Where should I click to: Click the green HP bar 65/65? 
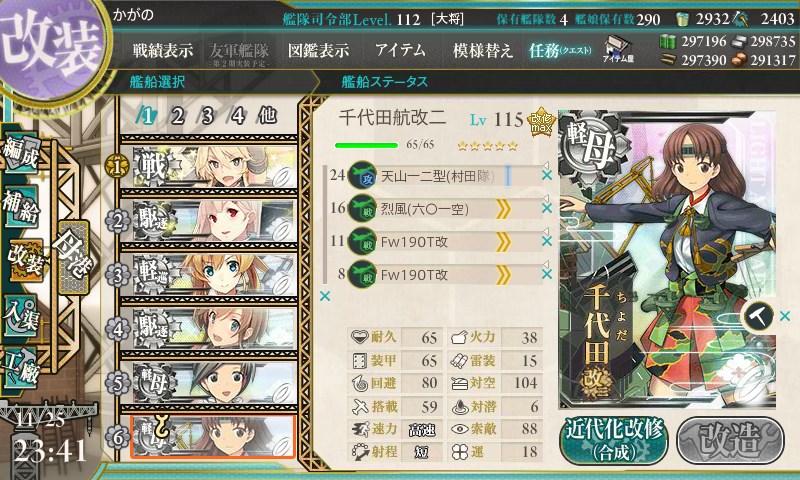[366, 145]
